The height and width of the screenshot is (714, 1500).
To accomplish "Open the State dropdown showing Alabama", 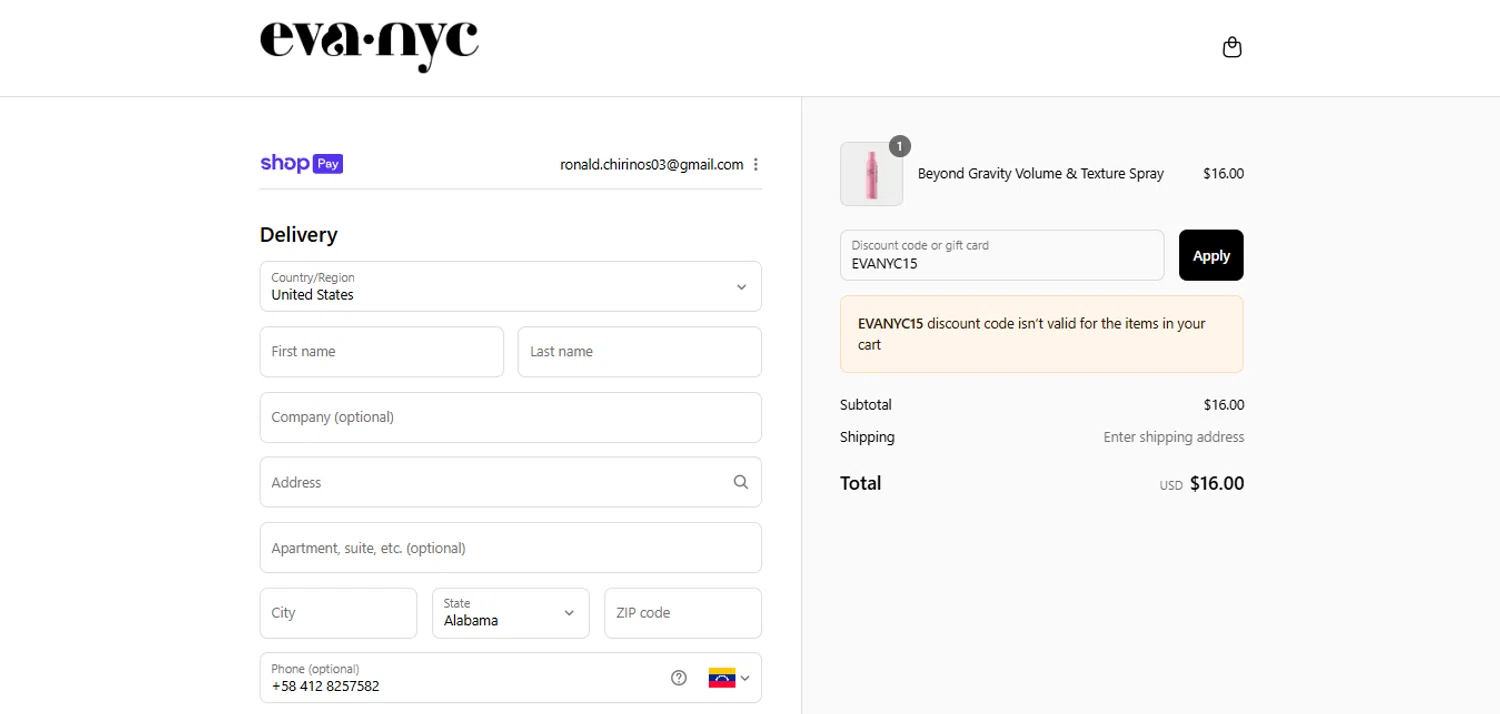I will tap(510, 612).
